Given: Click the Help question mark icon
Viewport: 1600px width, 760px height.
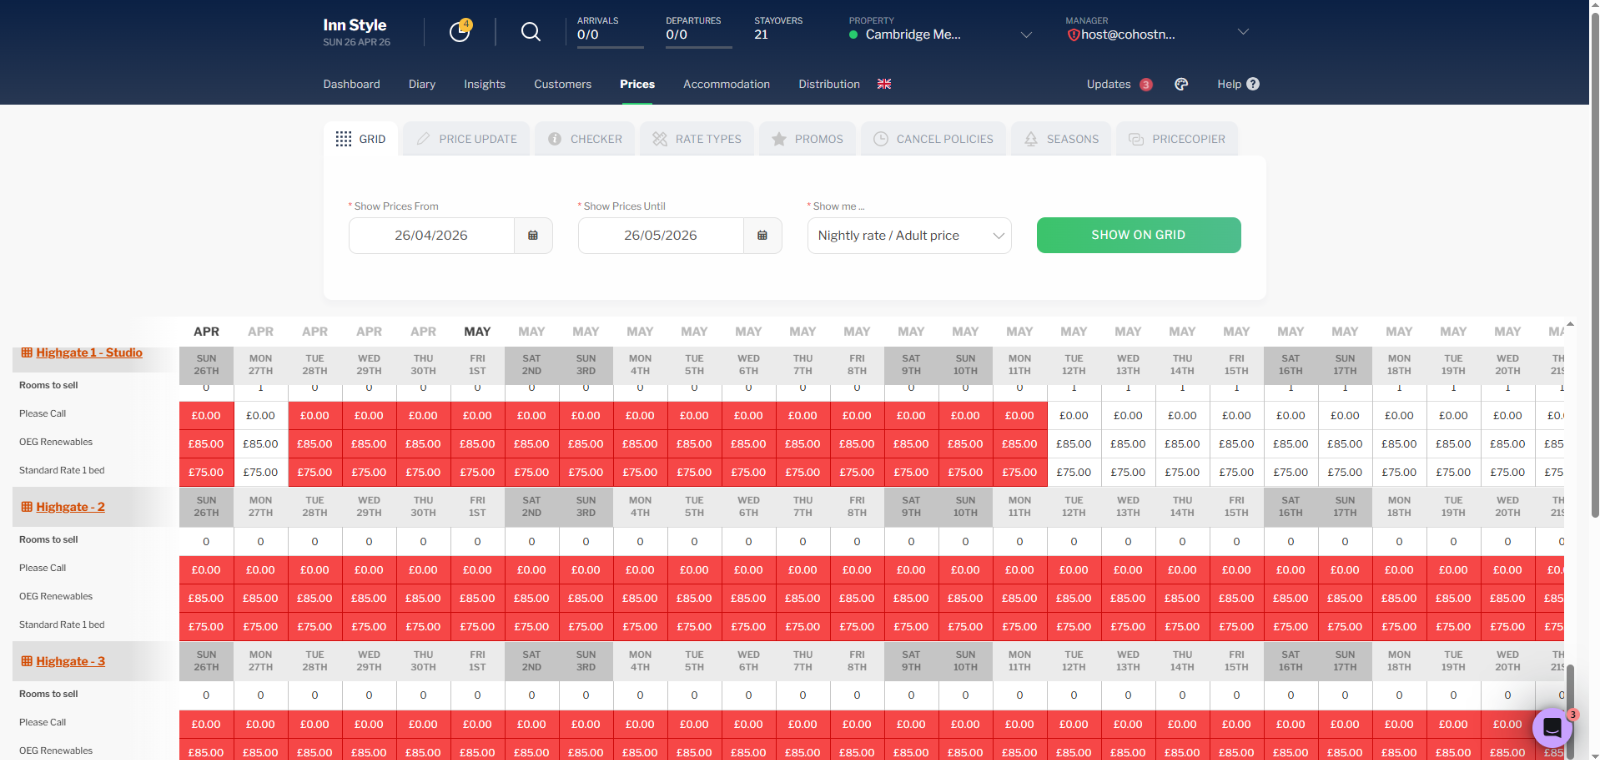Looking at the screenshot, I should (x=1253, y=84).
